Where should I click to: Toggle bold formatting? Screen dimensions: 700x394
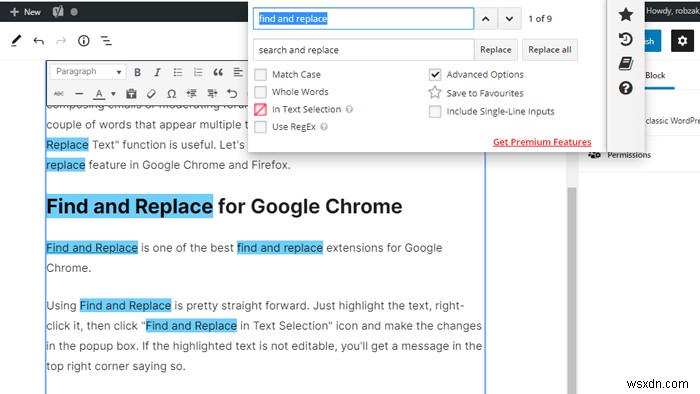[138, 72]
